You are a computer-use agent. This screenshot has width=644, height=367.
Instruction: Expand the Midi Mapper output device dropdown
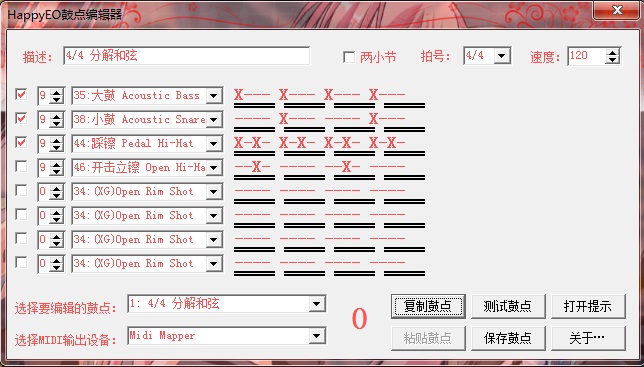316,336
